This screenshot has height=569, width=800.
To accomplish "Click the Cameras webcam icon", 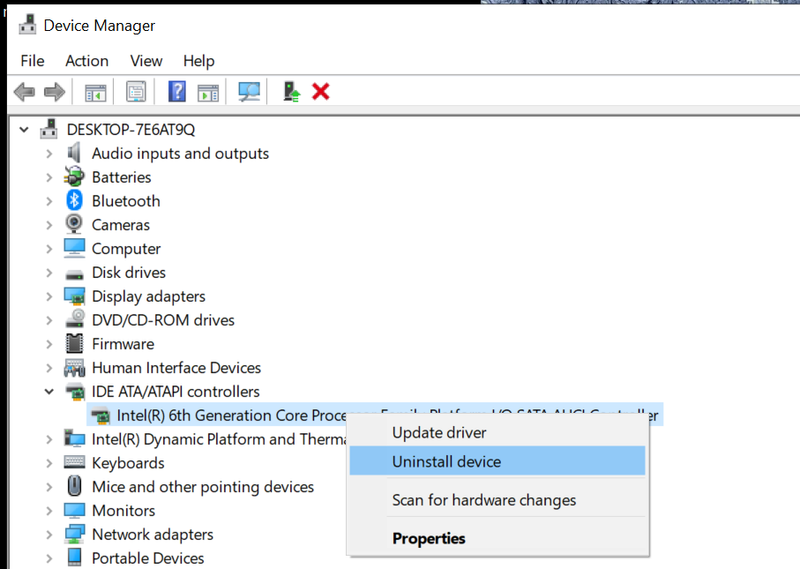I will pos(74,224).
